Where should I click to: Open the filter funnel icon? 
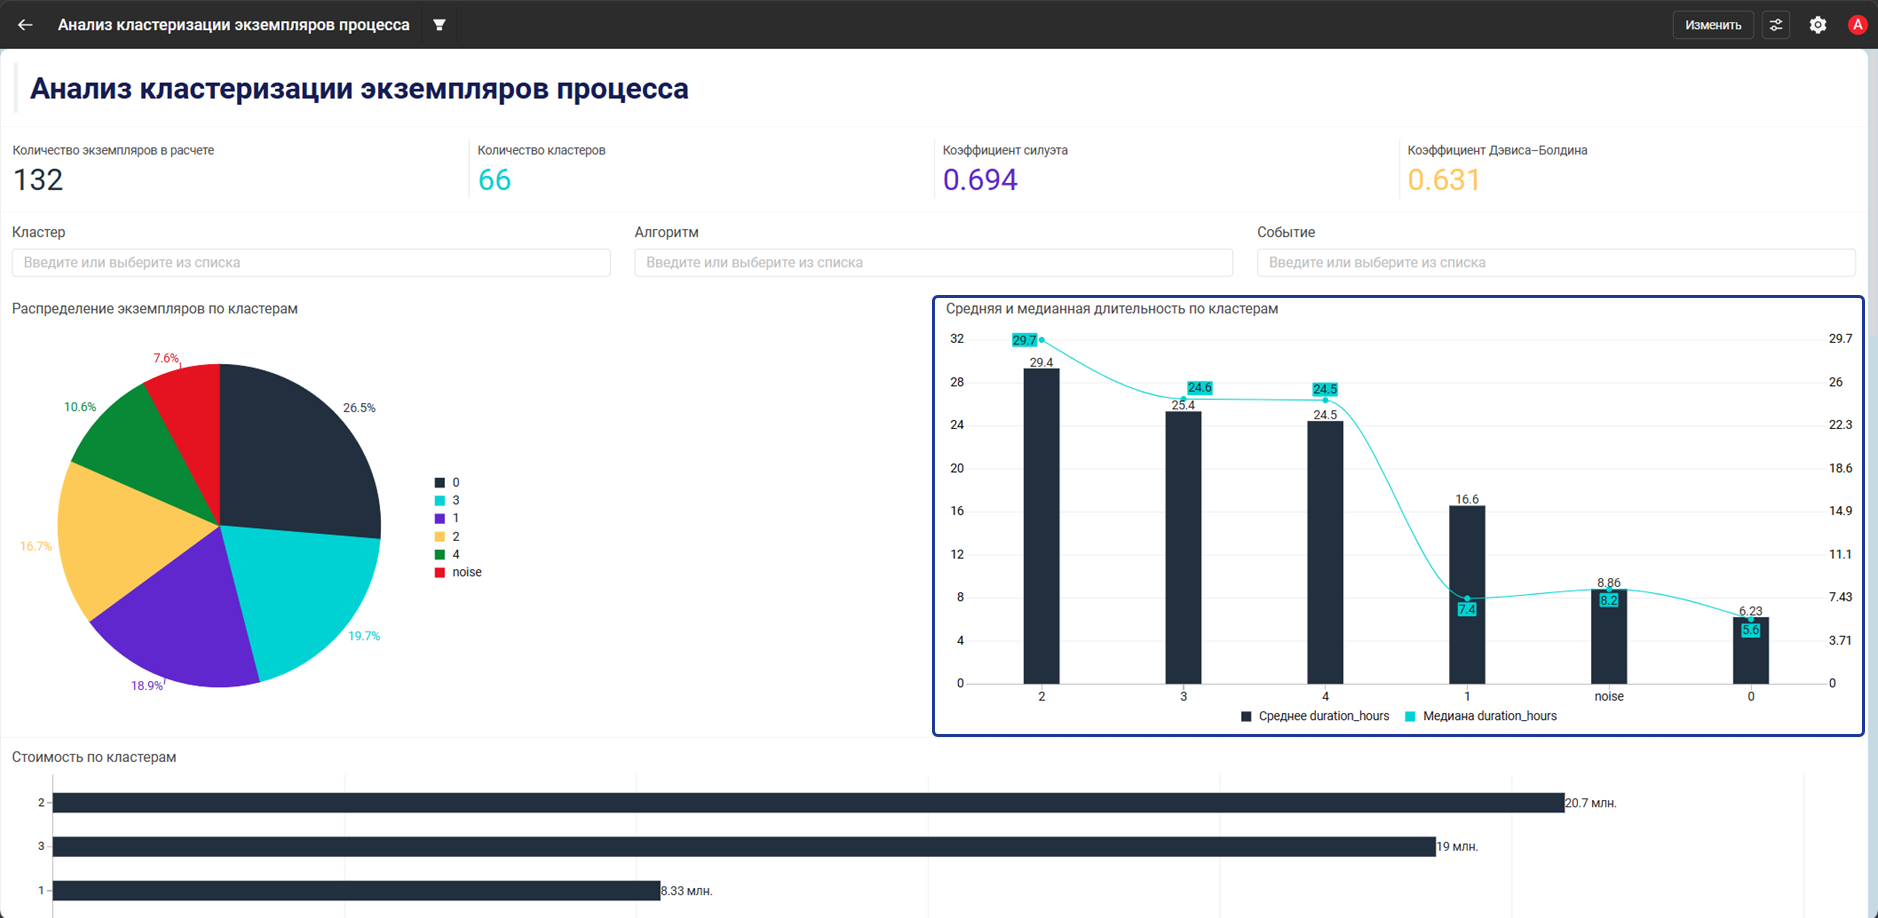[x=439, y=25]
